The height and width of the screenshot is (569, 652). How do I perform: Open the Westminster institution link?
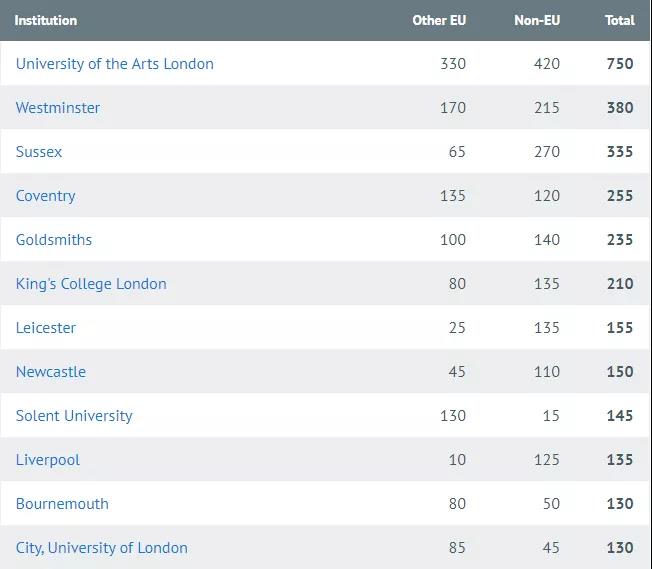tap(58, 108)
